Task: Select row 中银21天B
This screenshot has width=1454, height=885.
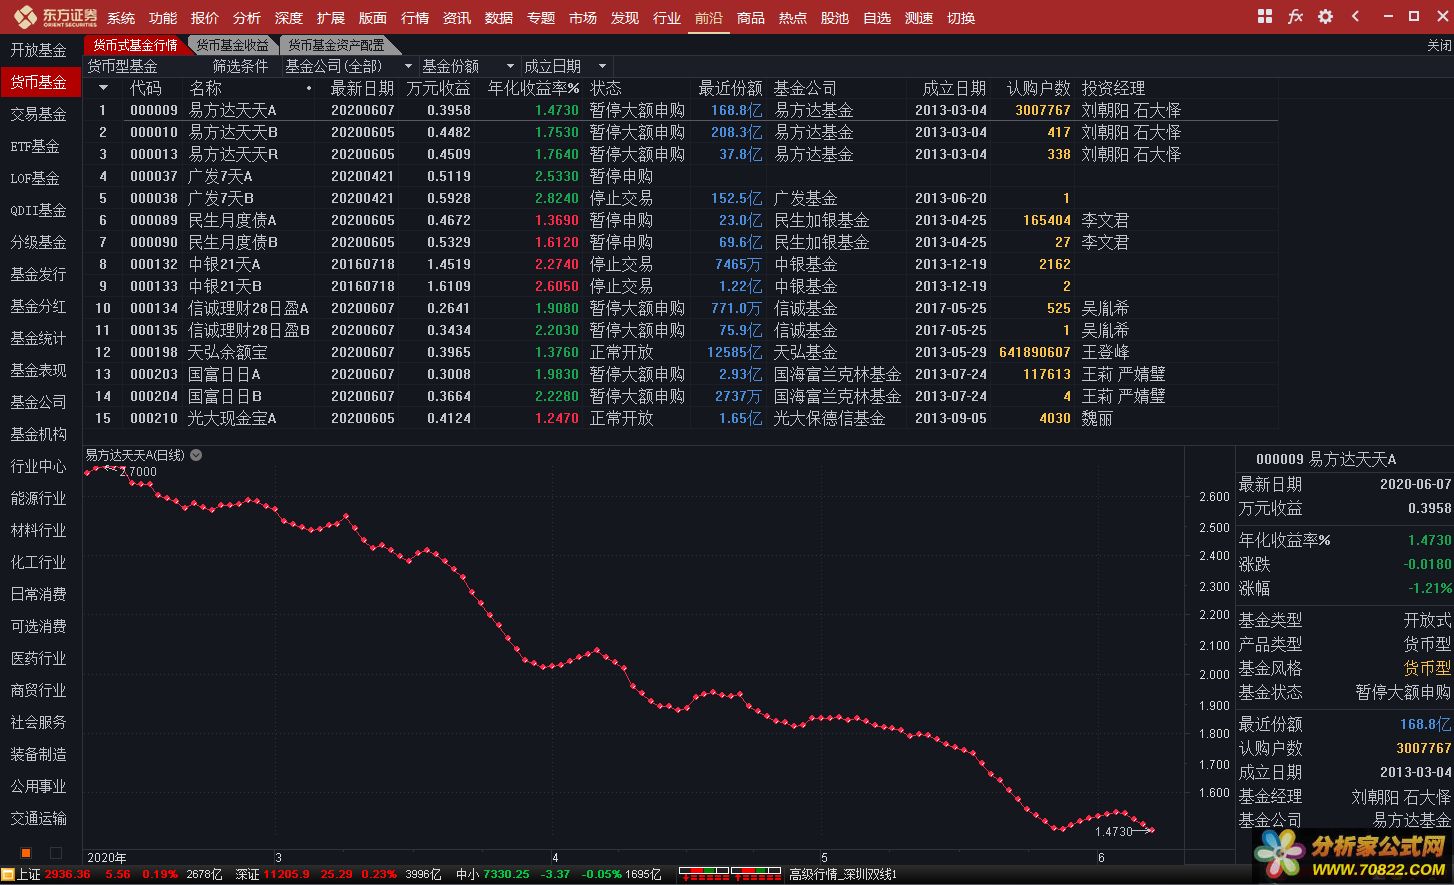Action: [x=680, y=286]
